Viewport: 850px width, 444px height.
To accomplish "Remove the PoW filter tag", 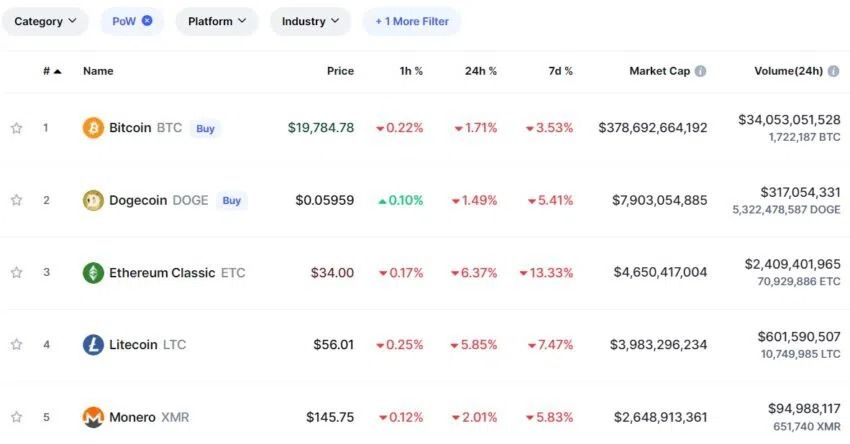I will click(x=147, y=21).
